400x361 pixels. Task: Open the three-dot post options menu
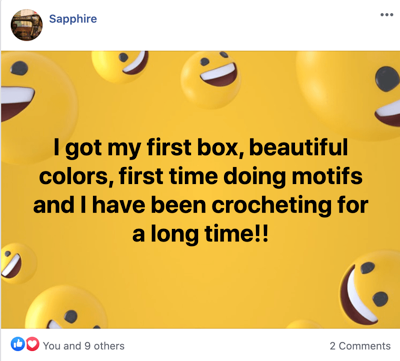point(387,15)
